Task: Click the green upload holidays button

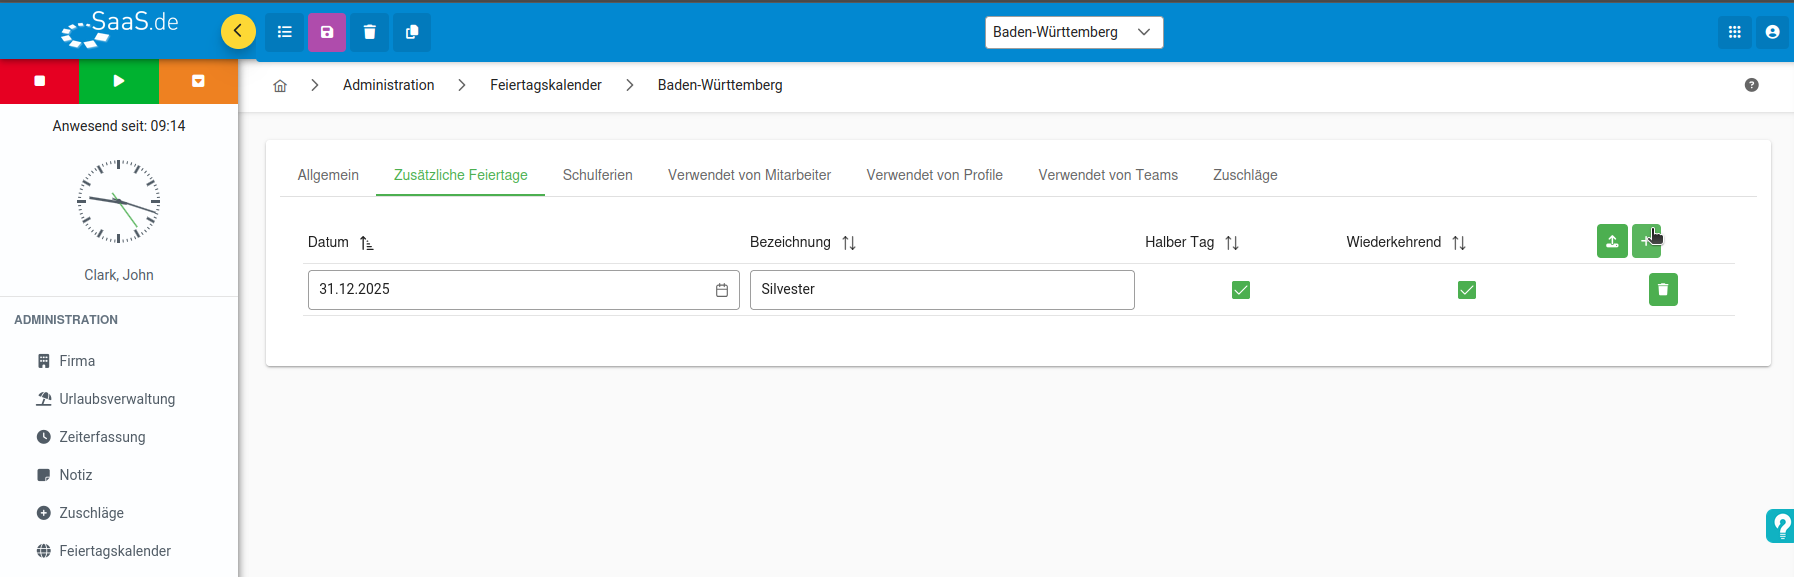Action: click(1612, 241)
